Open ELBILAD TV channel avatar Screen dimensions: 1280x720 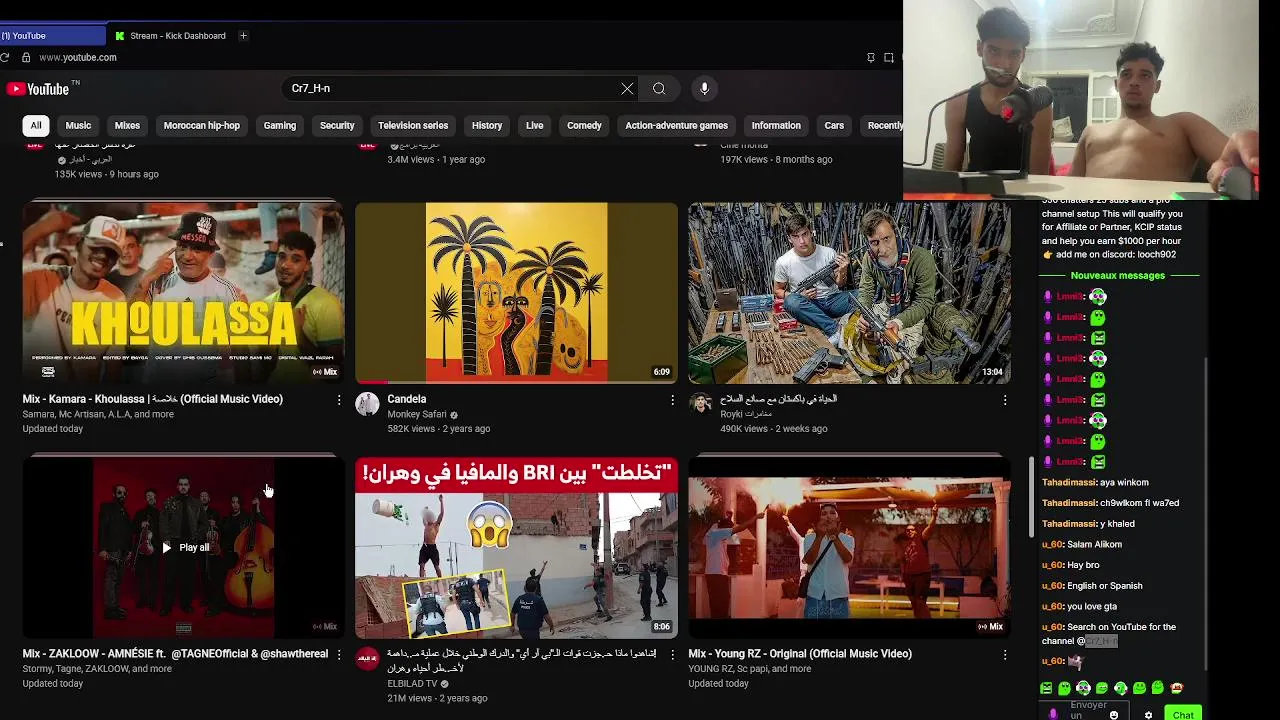click(x=367, y=658)
